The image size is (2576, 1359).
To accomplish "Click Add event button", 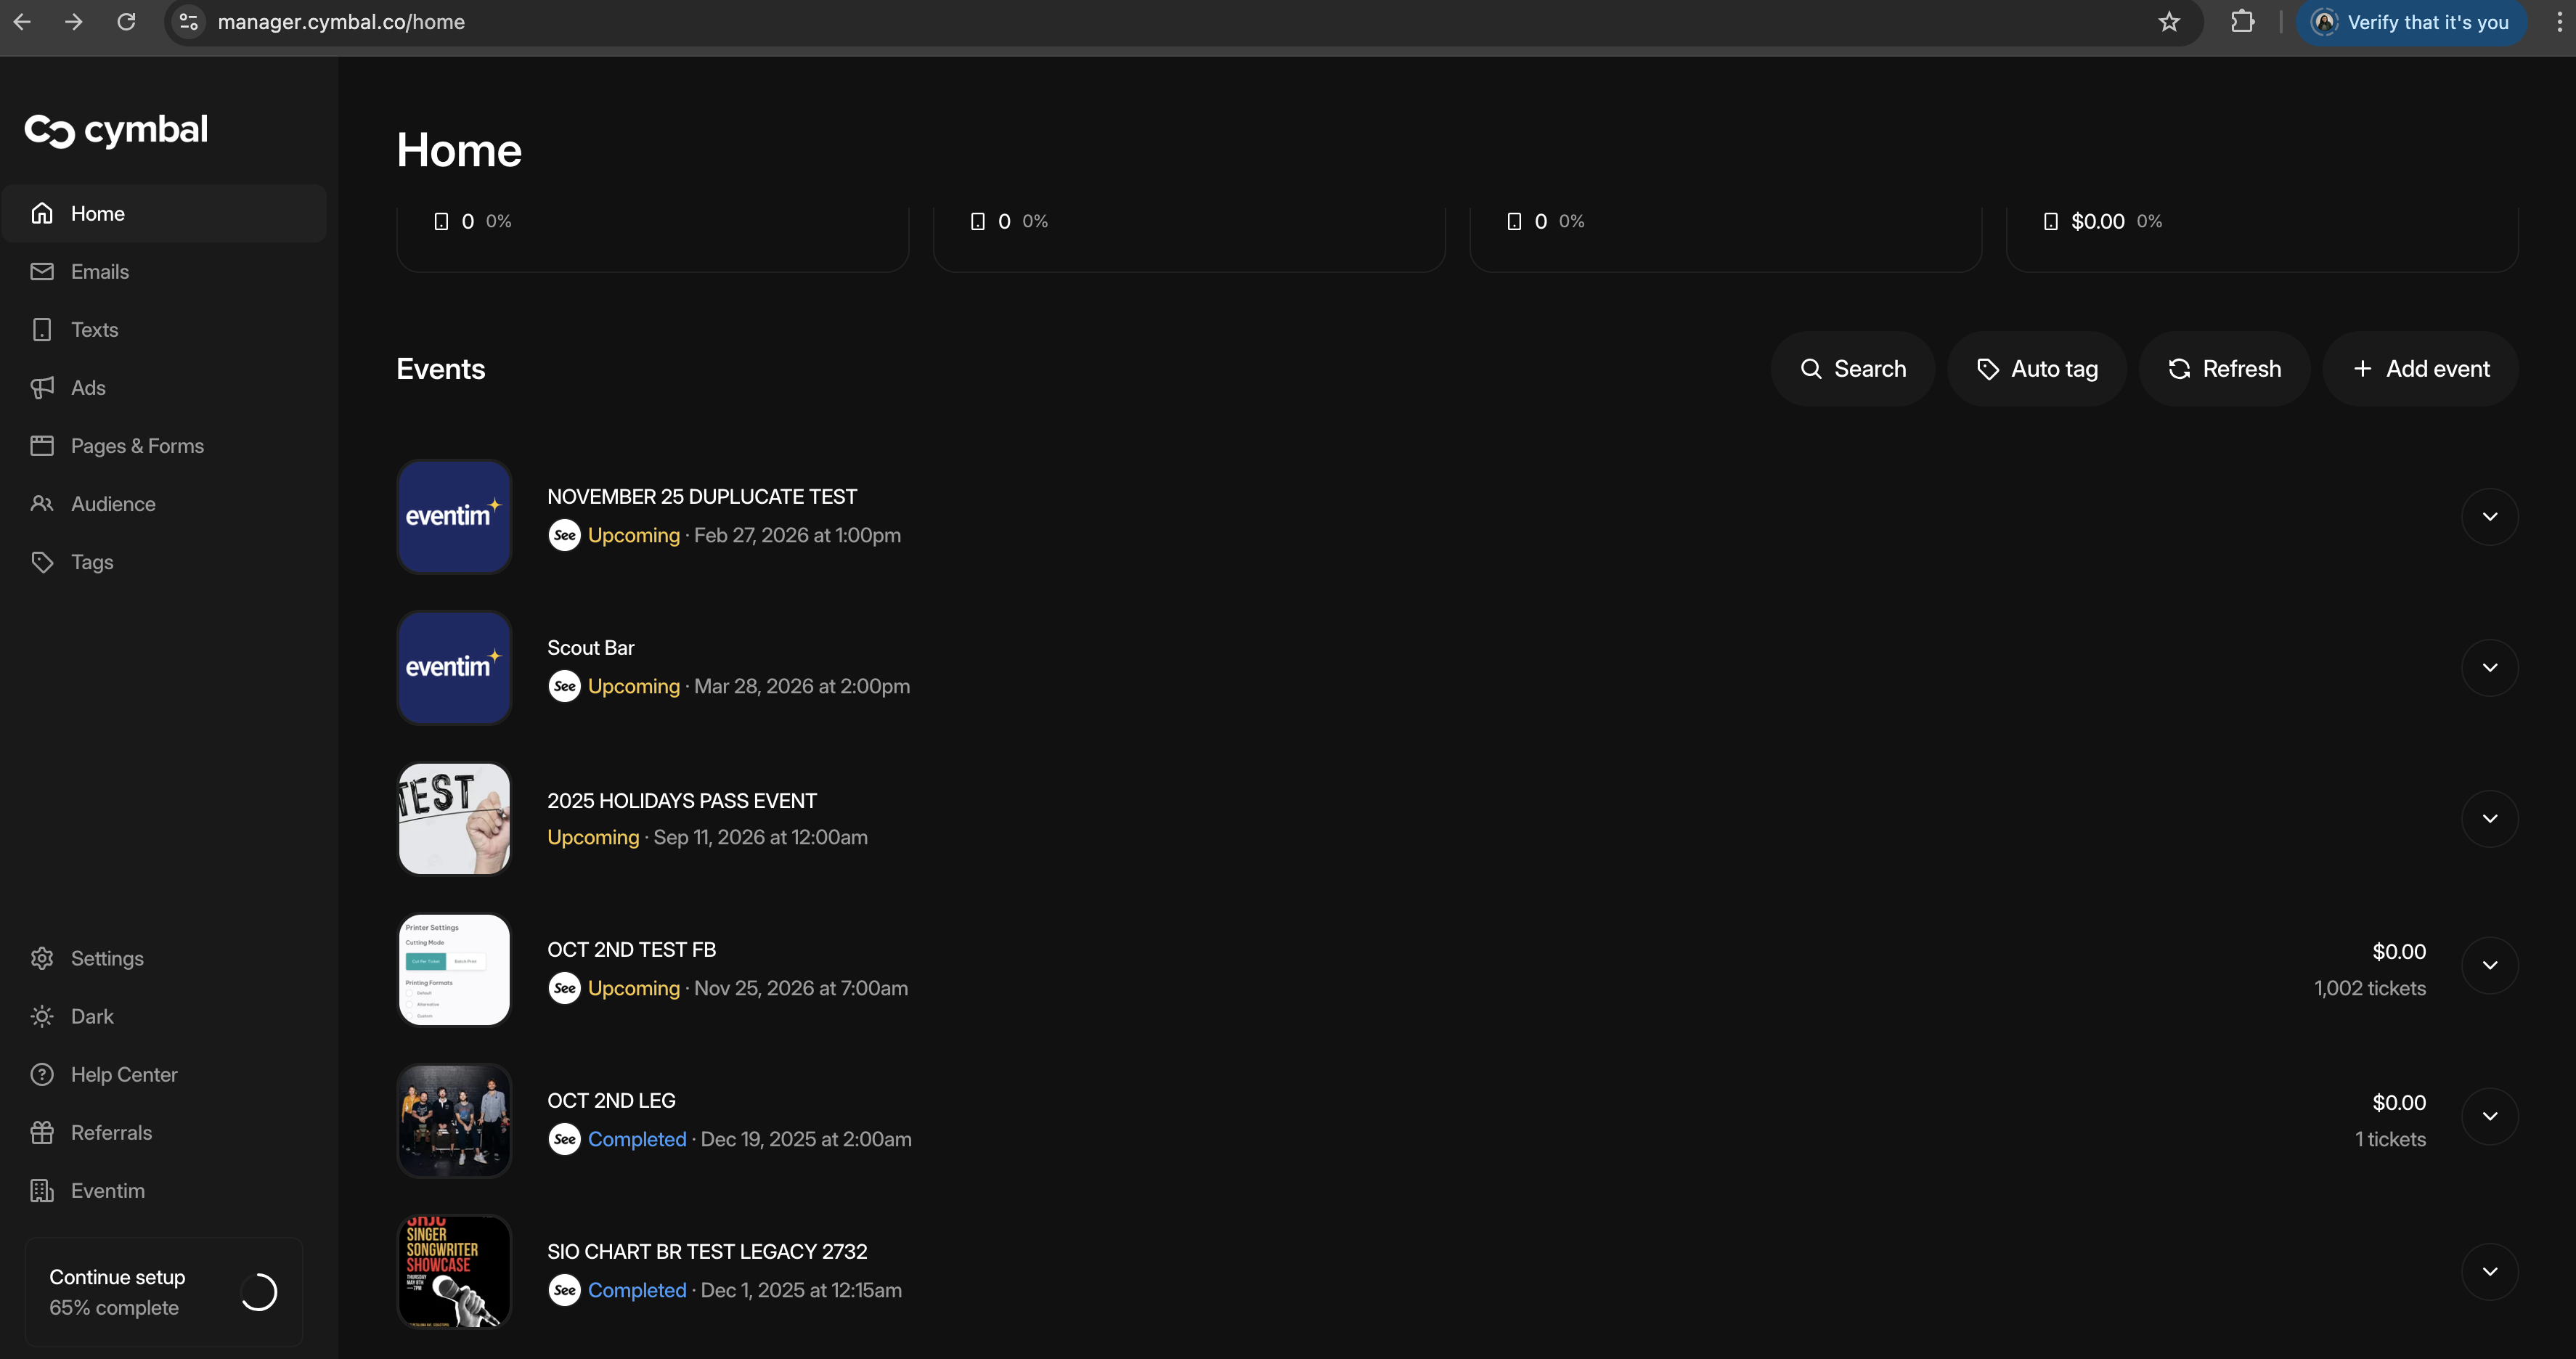I will click(x=2420, y=369).
